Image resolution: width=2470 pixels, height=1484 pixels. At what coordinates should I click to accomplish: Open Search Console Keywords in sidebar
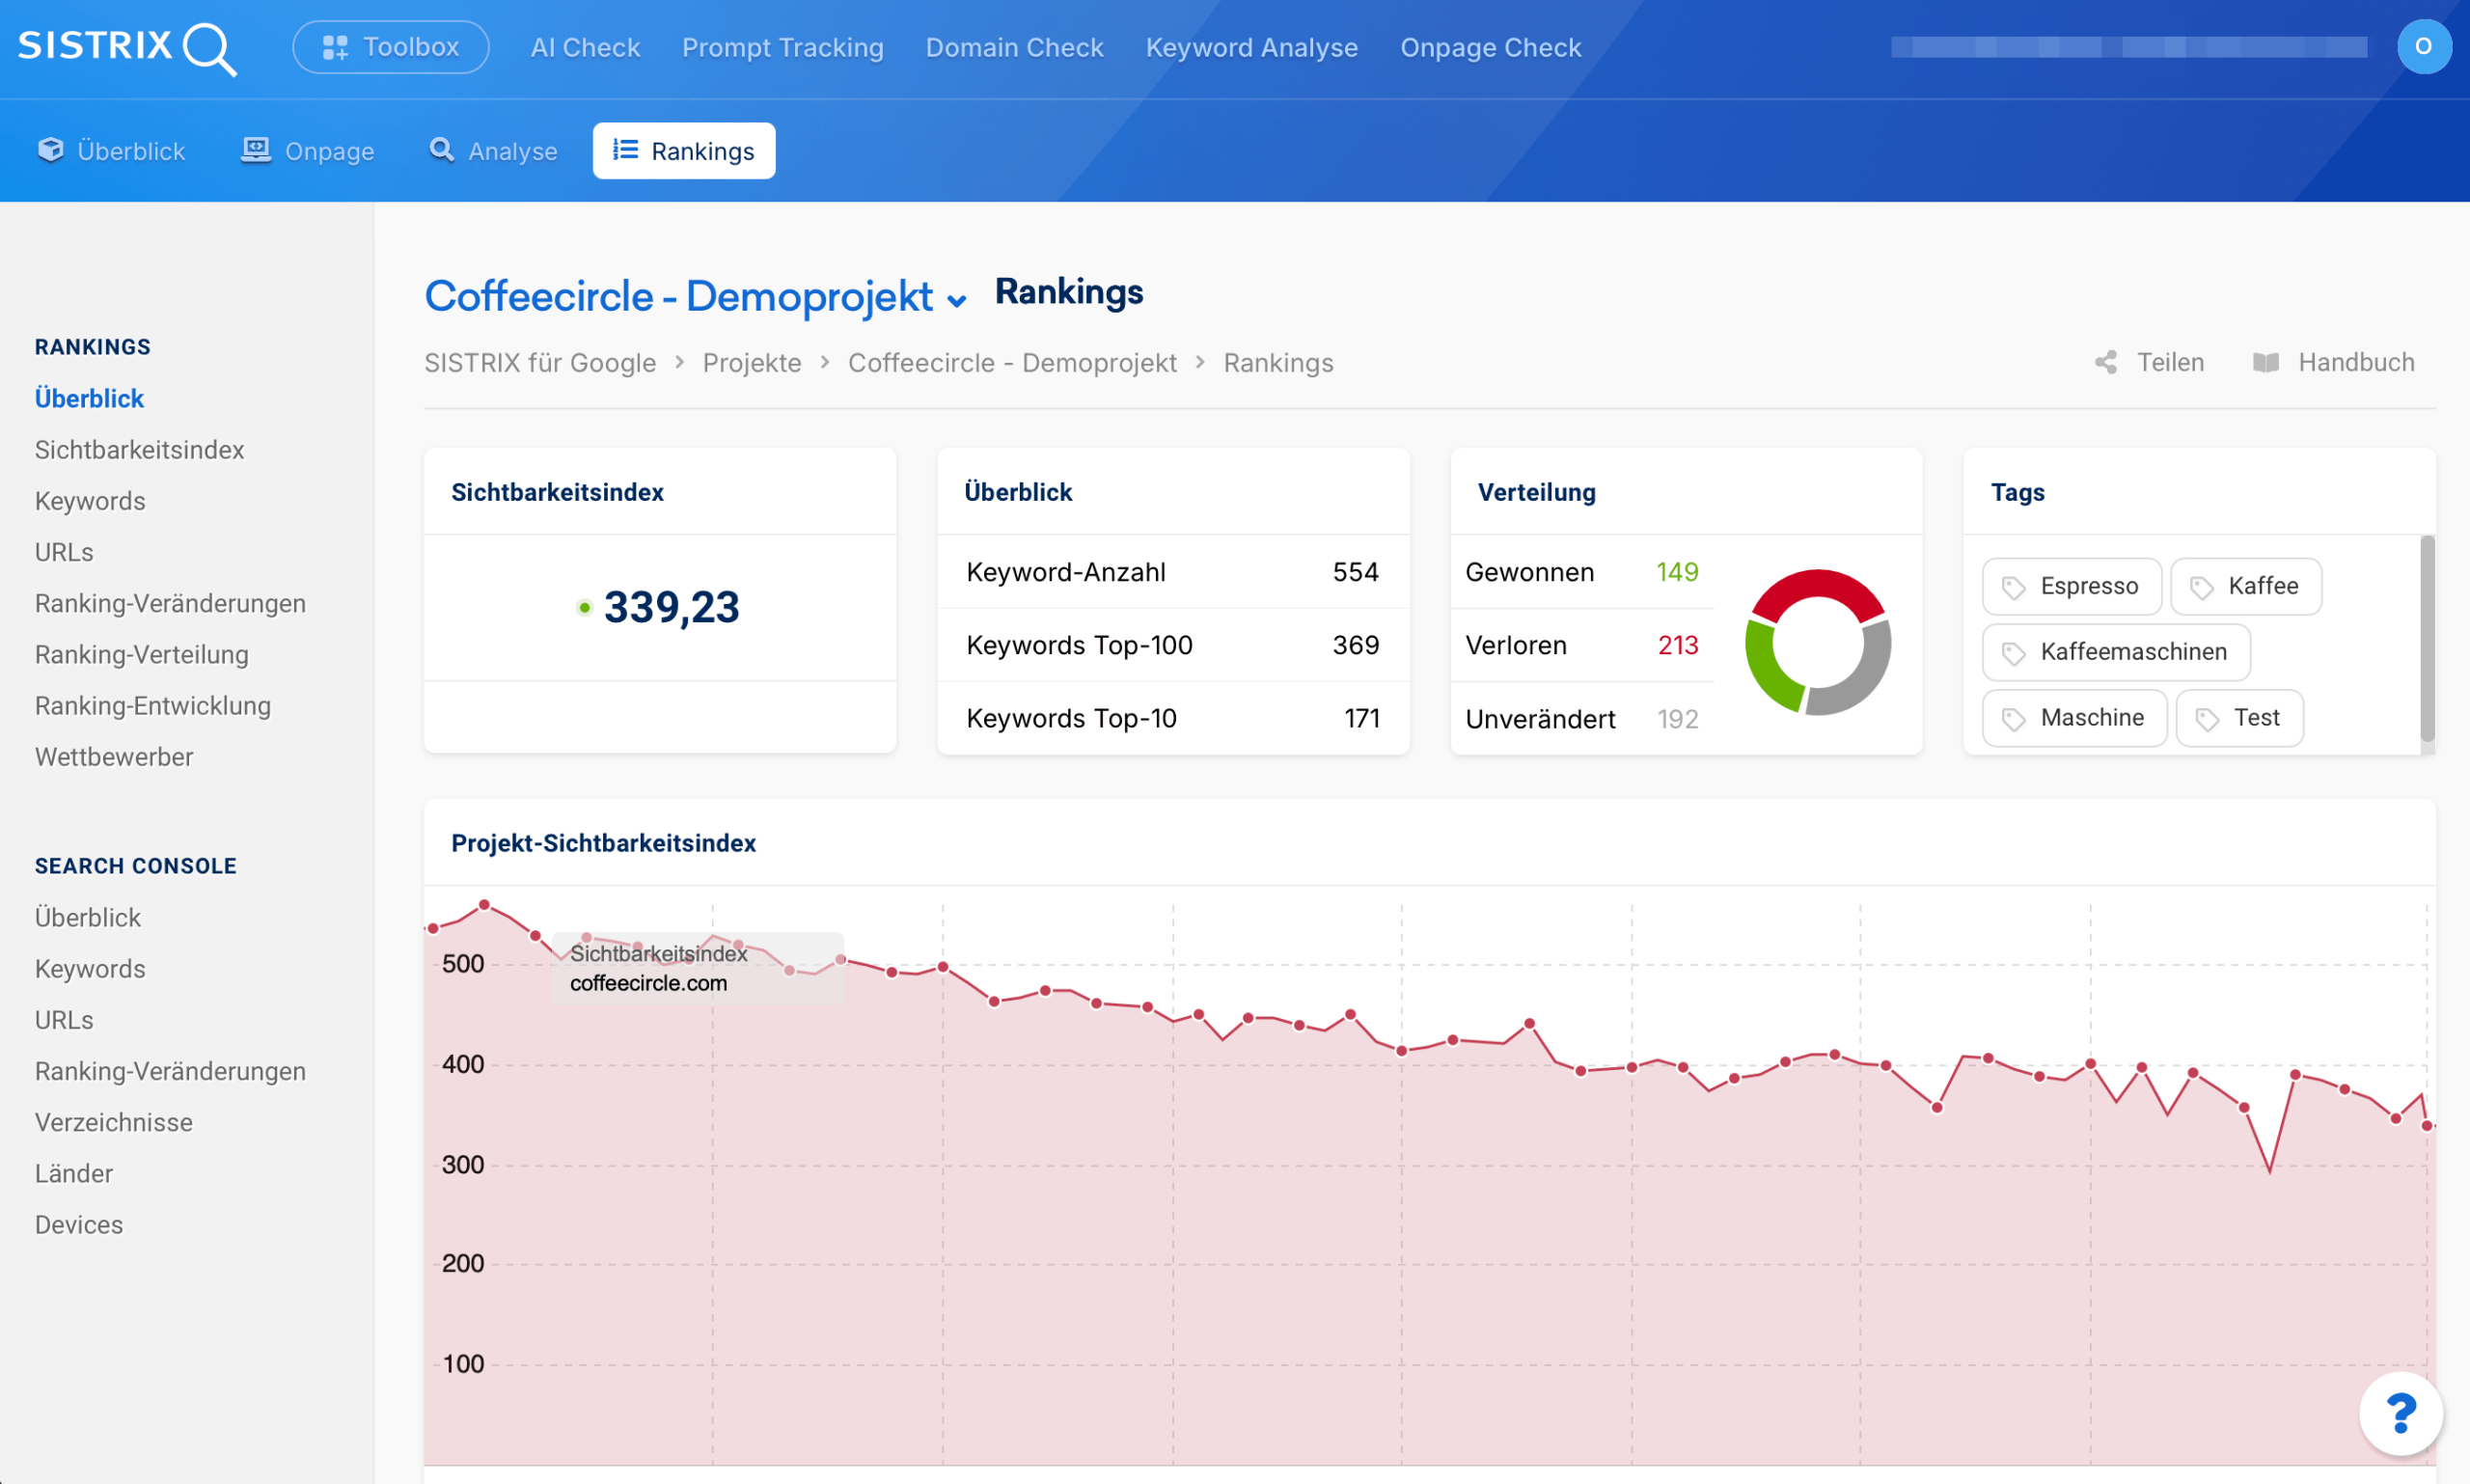coord(90,969)
